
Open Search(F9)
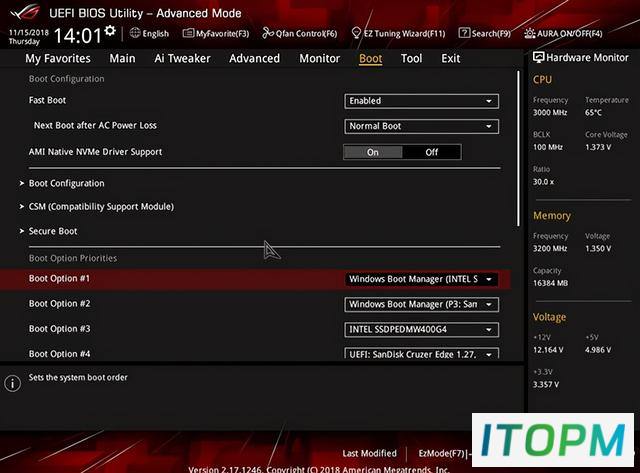[x=491, y=33]
